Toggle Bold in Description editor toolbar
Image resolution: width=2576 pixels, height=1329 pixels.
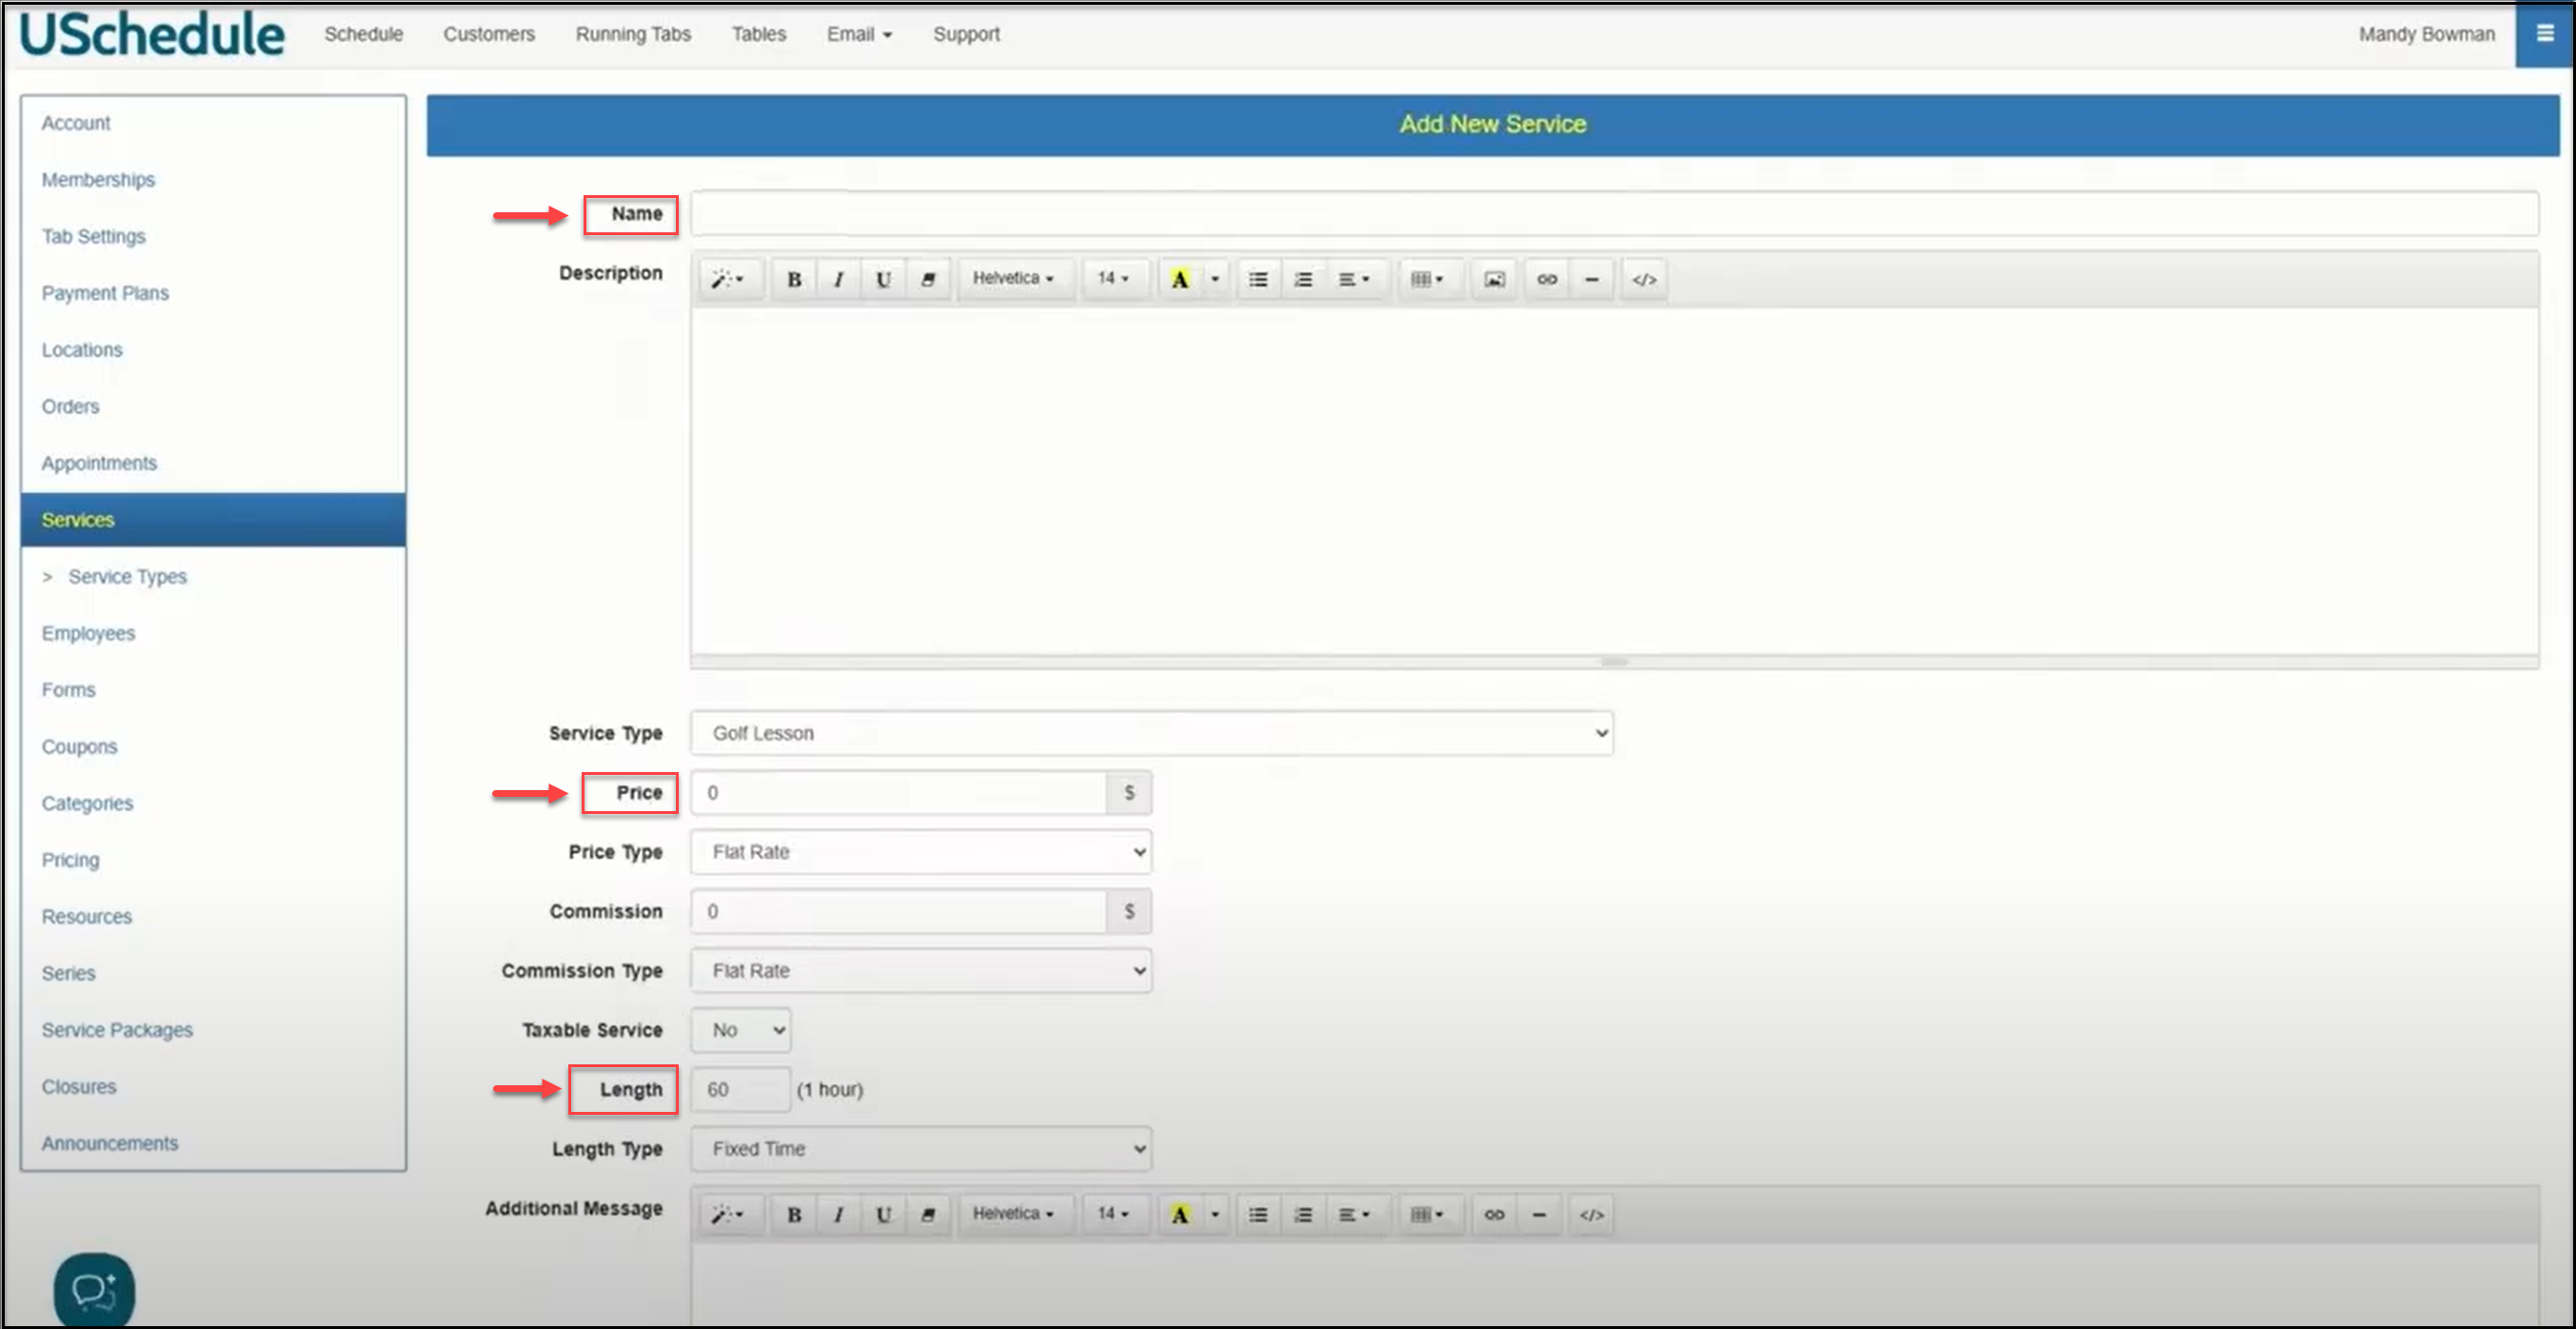click(x=794, y=280)
